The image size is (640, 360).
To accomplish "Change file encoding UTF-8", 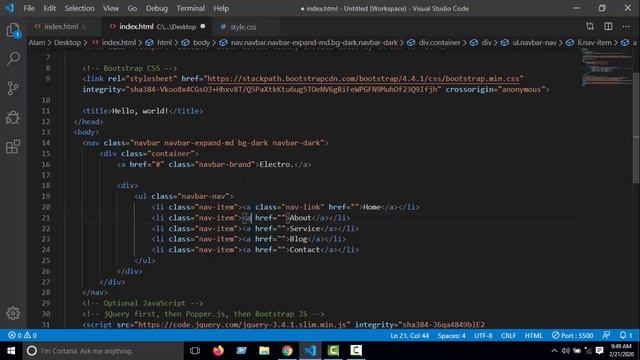I will [x=483, y=336].
